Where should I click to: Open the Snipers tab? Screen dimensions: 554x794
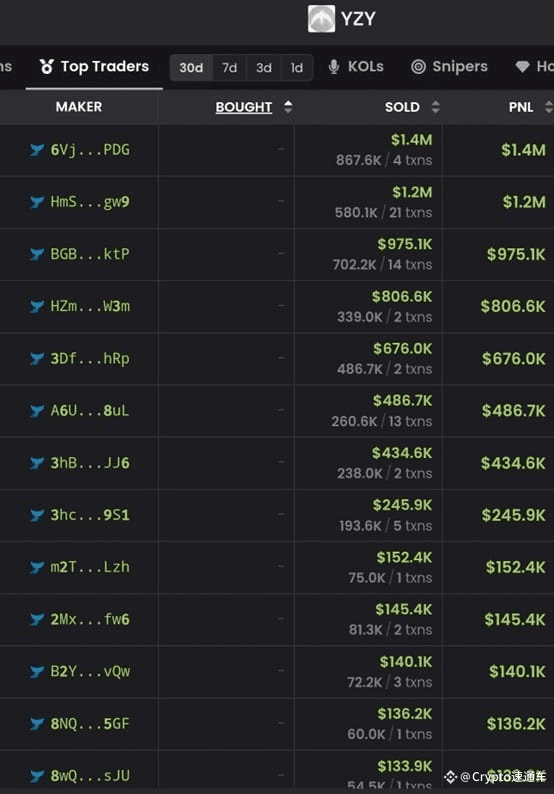point(449,67)
